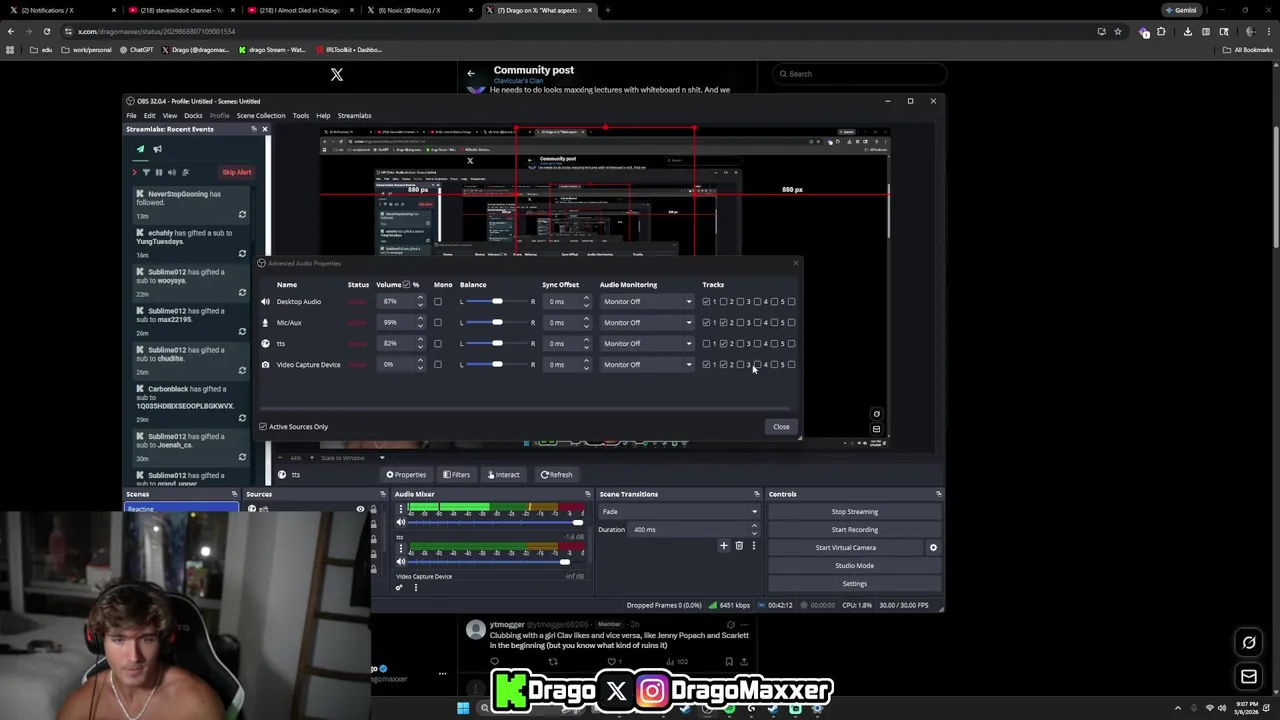Viewport: 1280px width, 720px height.
Task: Replay the NeverStopGooning follow alert
Action: [x=242, y=215]
